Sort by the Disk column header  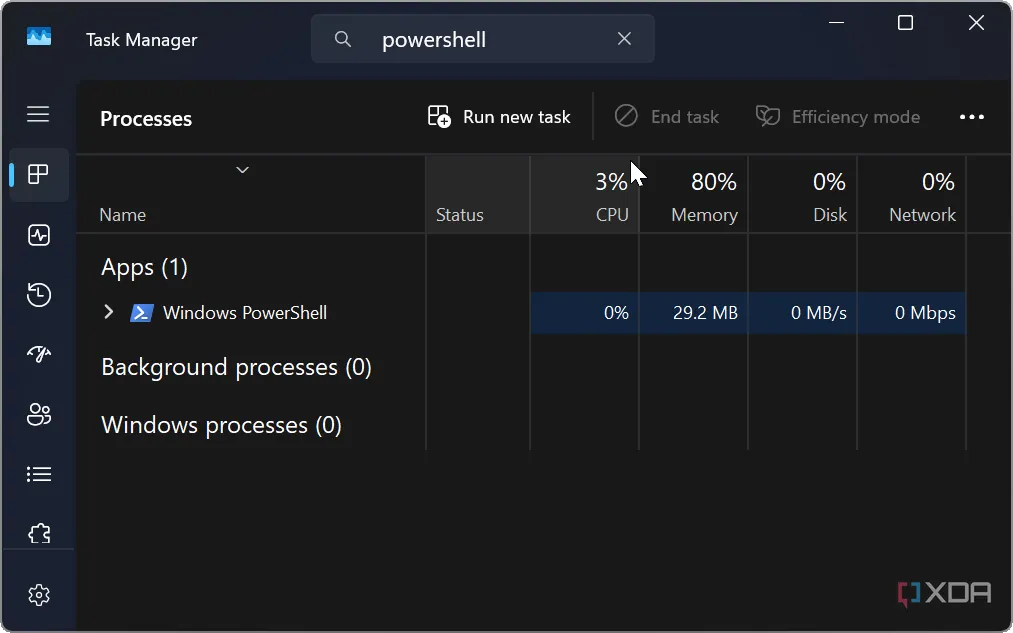pyautogui.click(x=802, y=194)
